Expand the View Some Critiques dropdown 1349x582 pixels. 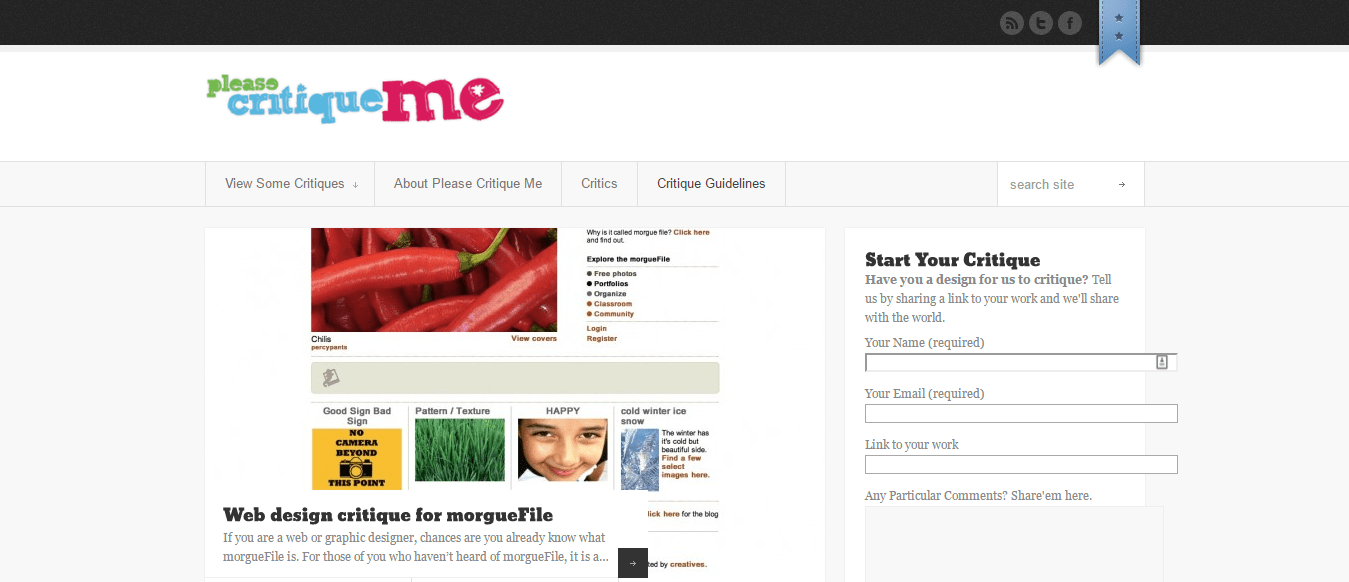click(290, 183)
